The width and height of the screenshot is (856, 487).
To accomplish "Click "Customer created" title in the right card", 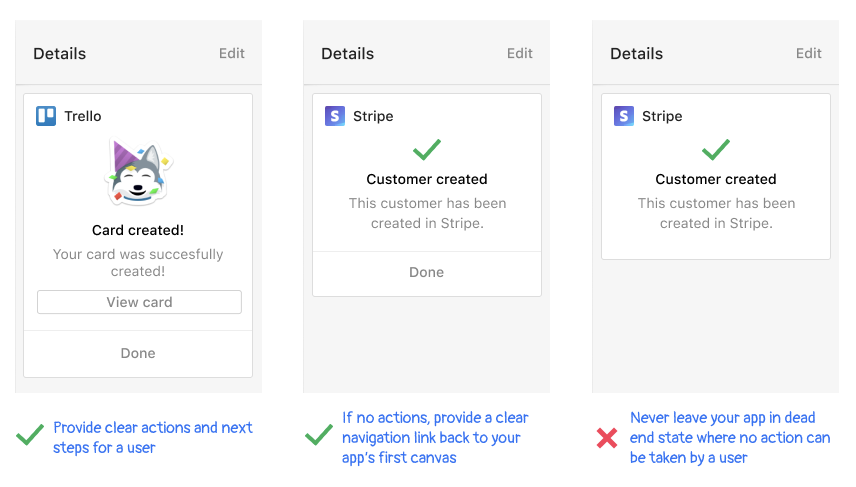I will click(716, 179).
